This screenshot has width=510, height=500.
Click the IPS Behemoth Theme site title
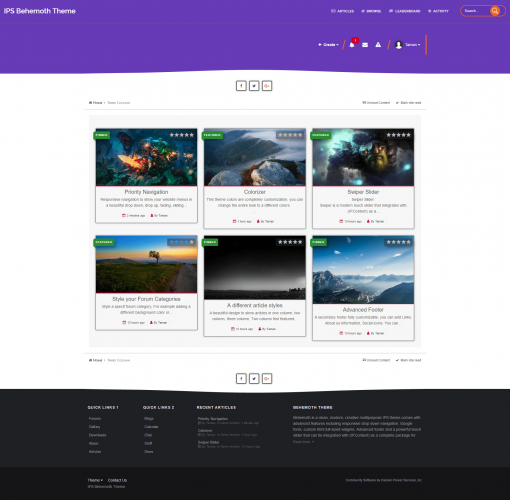click(40, 11)
